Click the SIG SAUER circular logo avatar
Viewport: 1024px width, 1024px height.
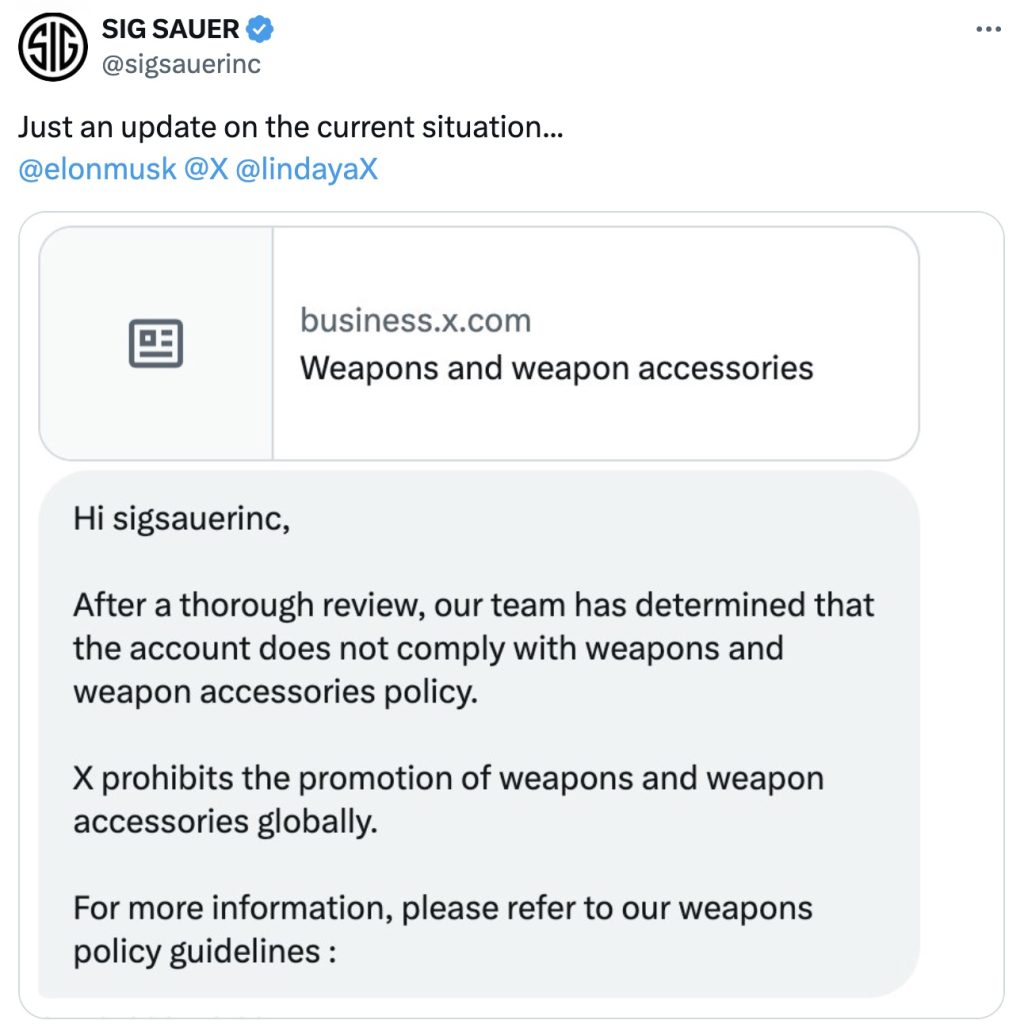coord(54,47)
